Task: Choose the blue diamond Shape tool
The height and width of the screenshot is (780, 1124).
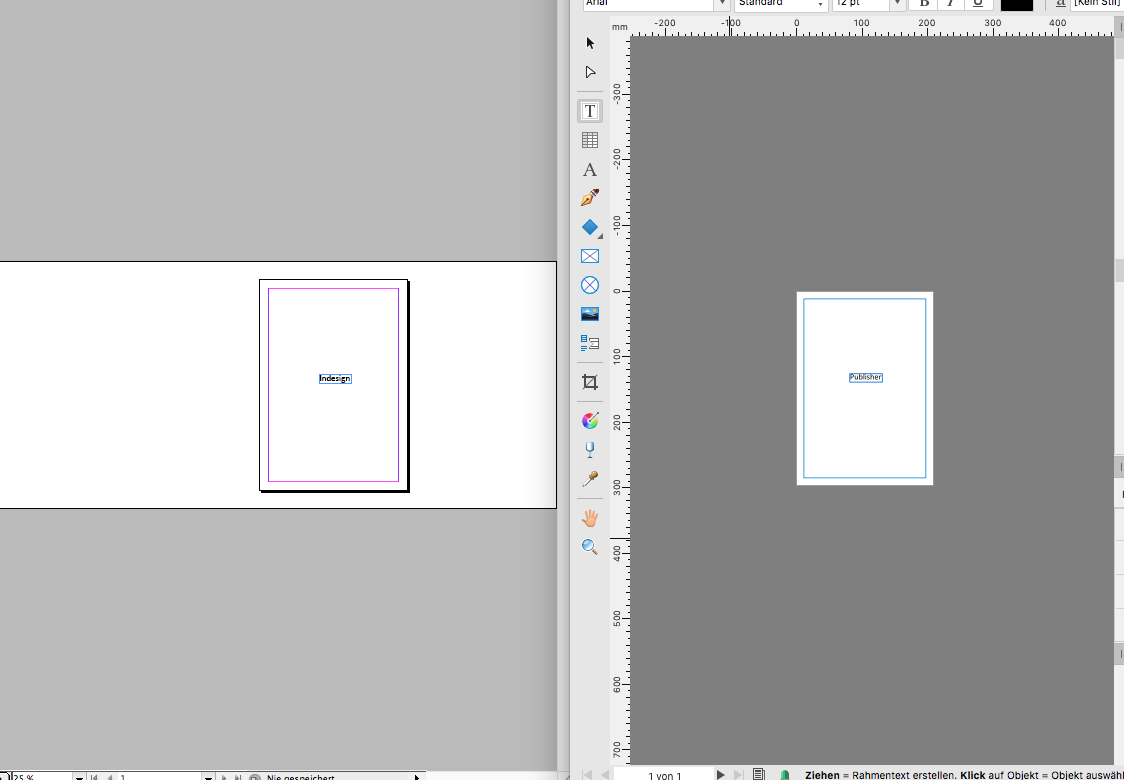Action: [x=590, y=227]
